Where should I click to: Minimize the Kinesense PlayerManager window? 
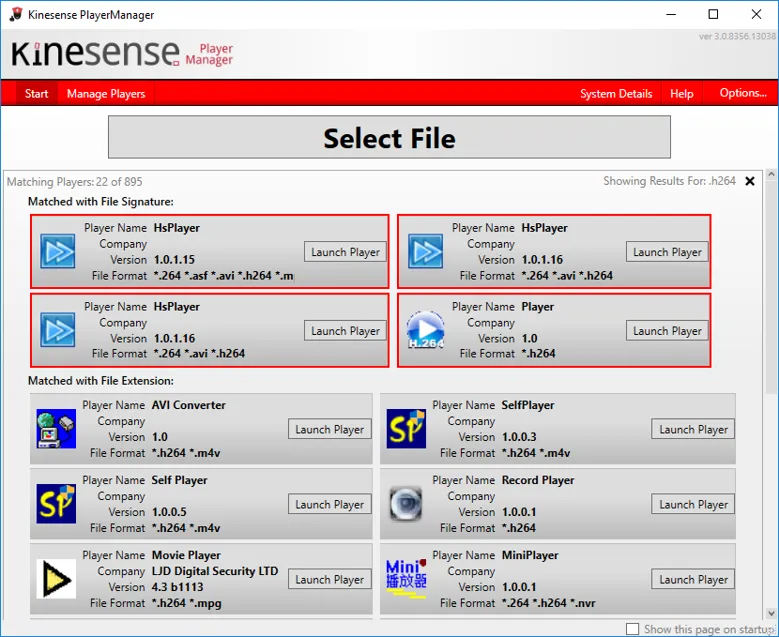[671, 14]
